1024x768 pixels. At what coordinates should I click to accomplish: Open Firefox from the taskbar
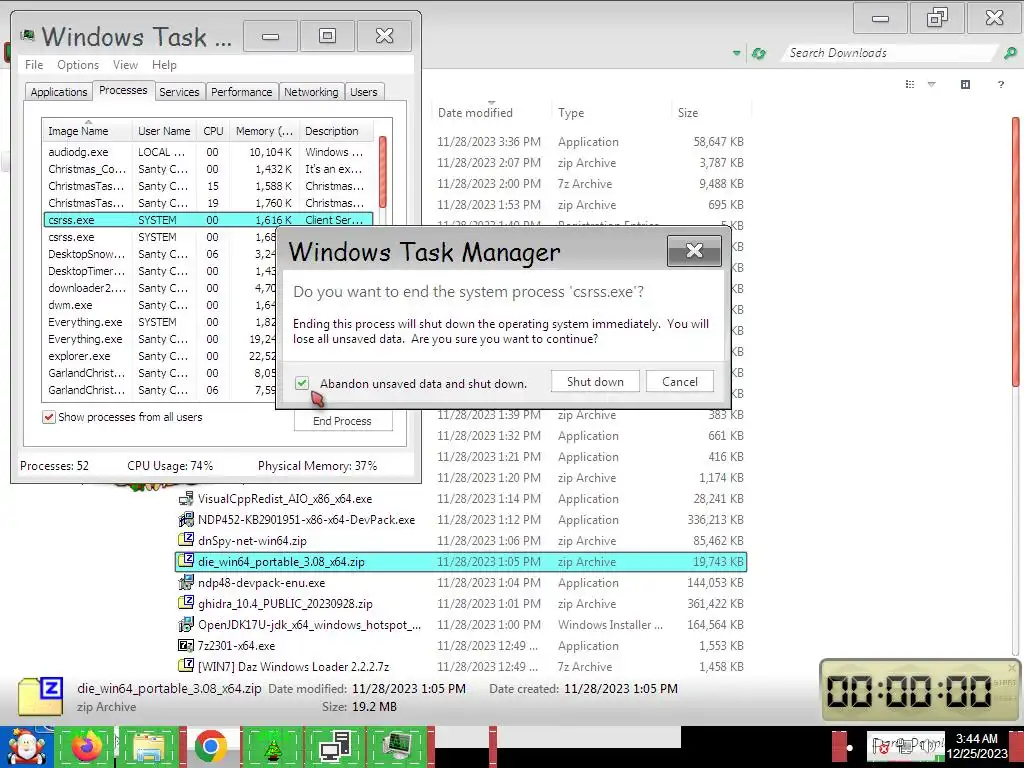(86, 746)
